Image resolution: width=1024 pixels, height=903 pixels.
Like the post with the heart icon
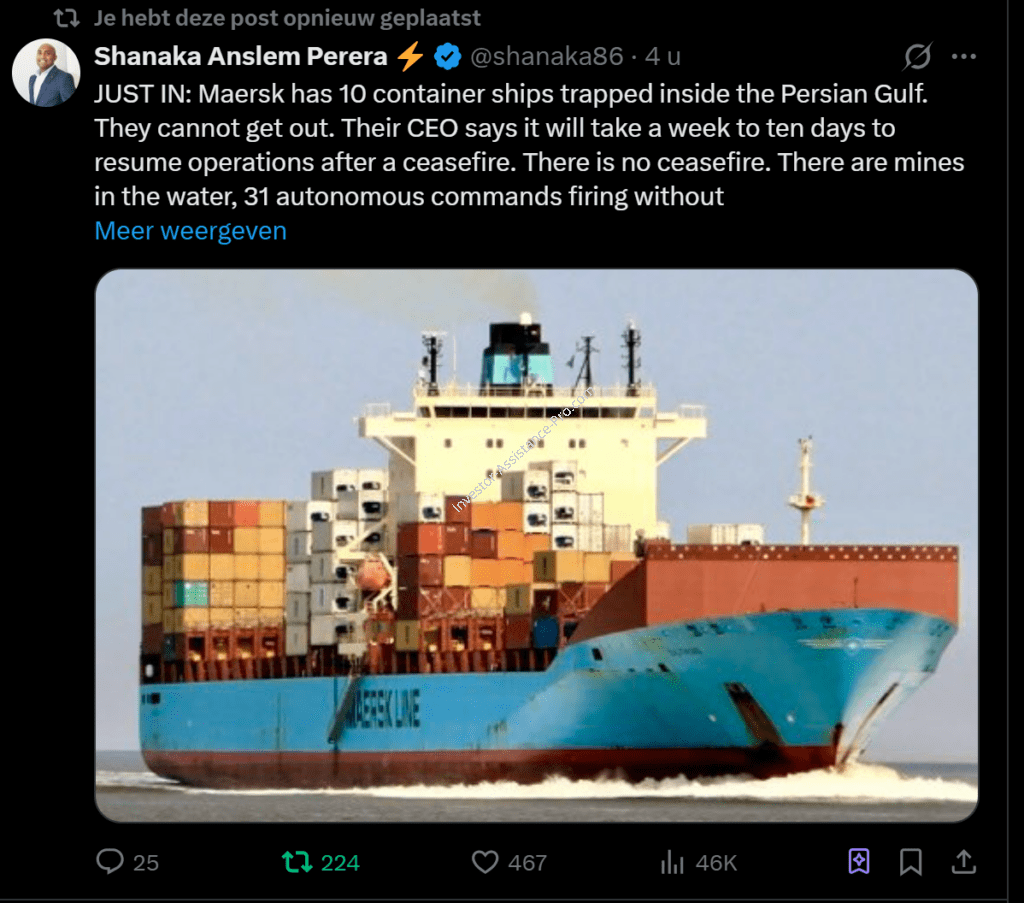point(485,862)
